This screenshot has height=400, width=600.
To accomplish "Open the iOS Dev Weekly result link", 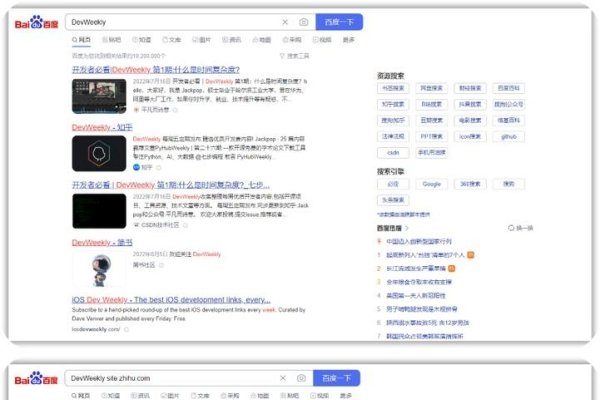I will point(171,300).
